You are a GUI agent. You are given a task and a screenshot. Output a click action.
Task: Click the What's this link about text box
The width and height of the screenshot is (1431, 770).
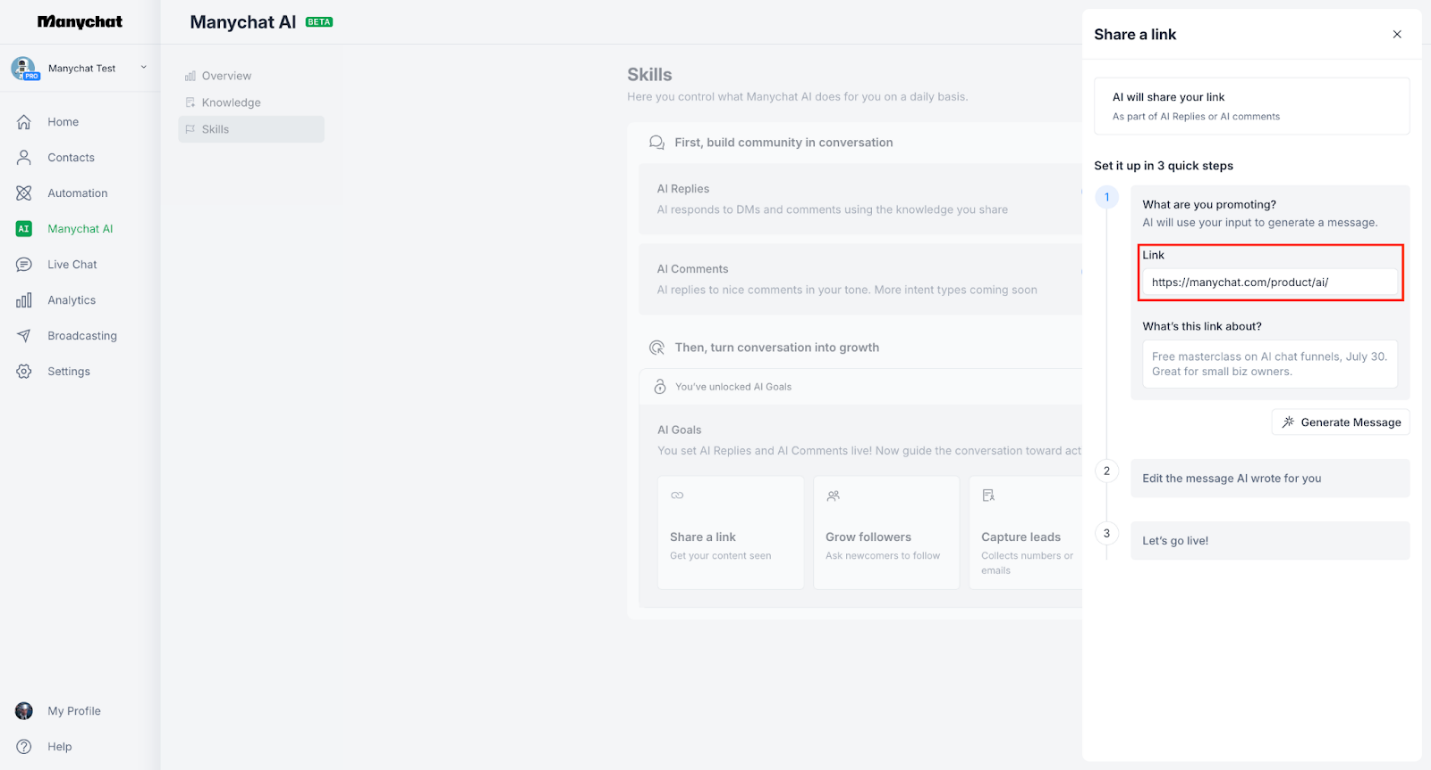(1269, 363)
